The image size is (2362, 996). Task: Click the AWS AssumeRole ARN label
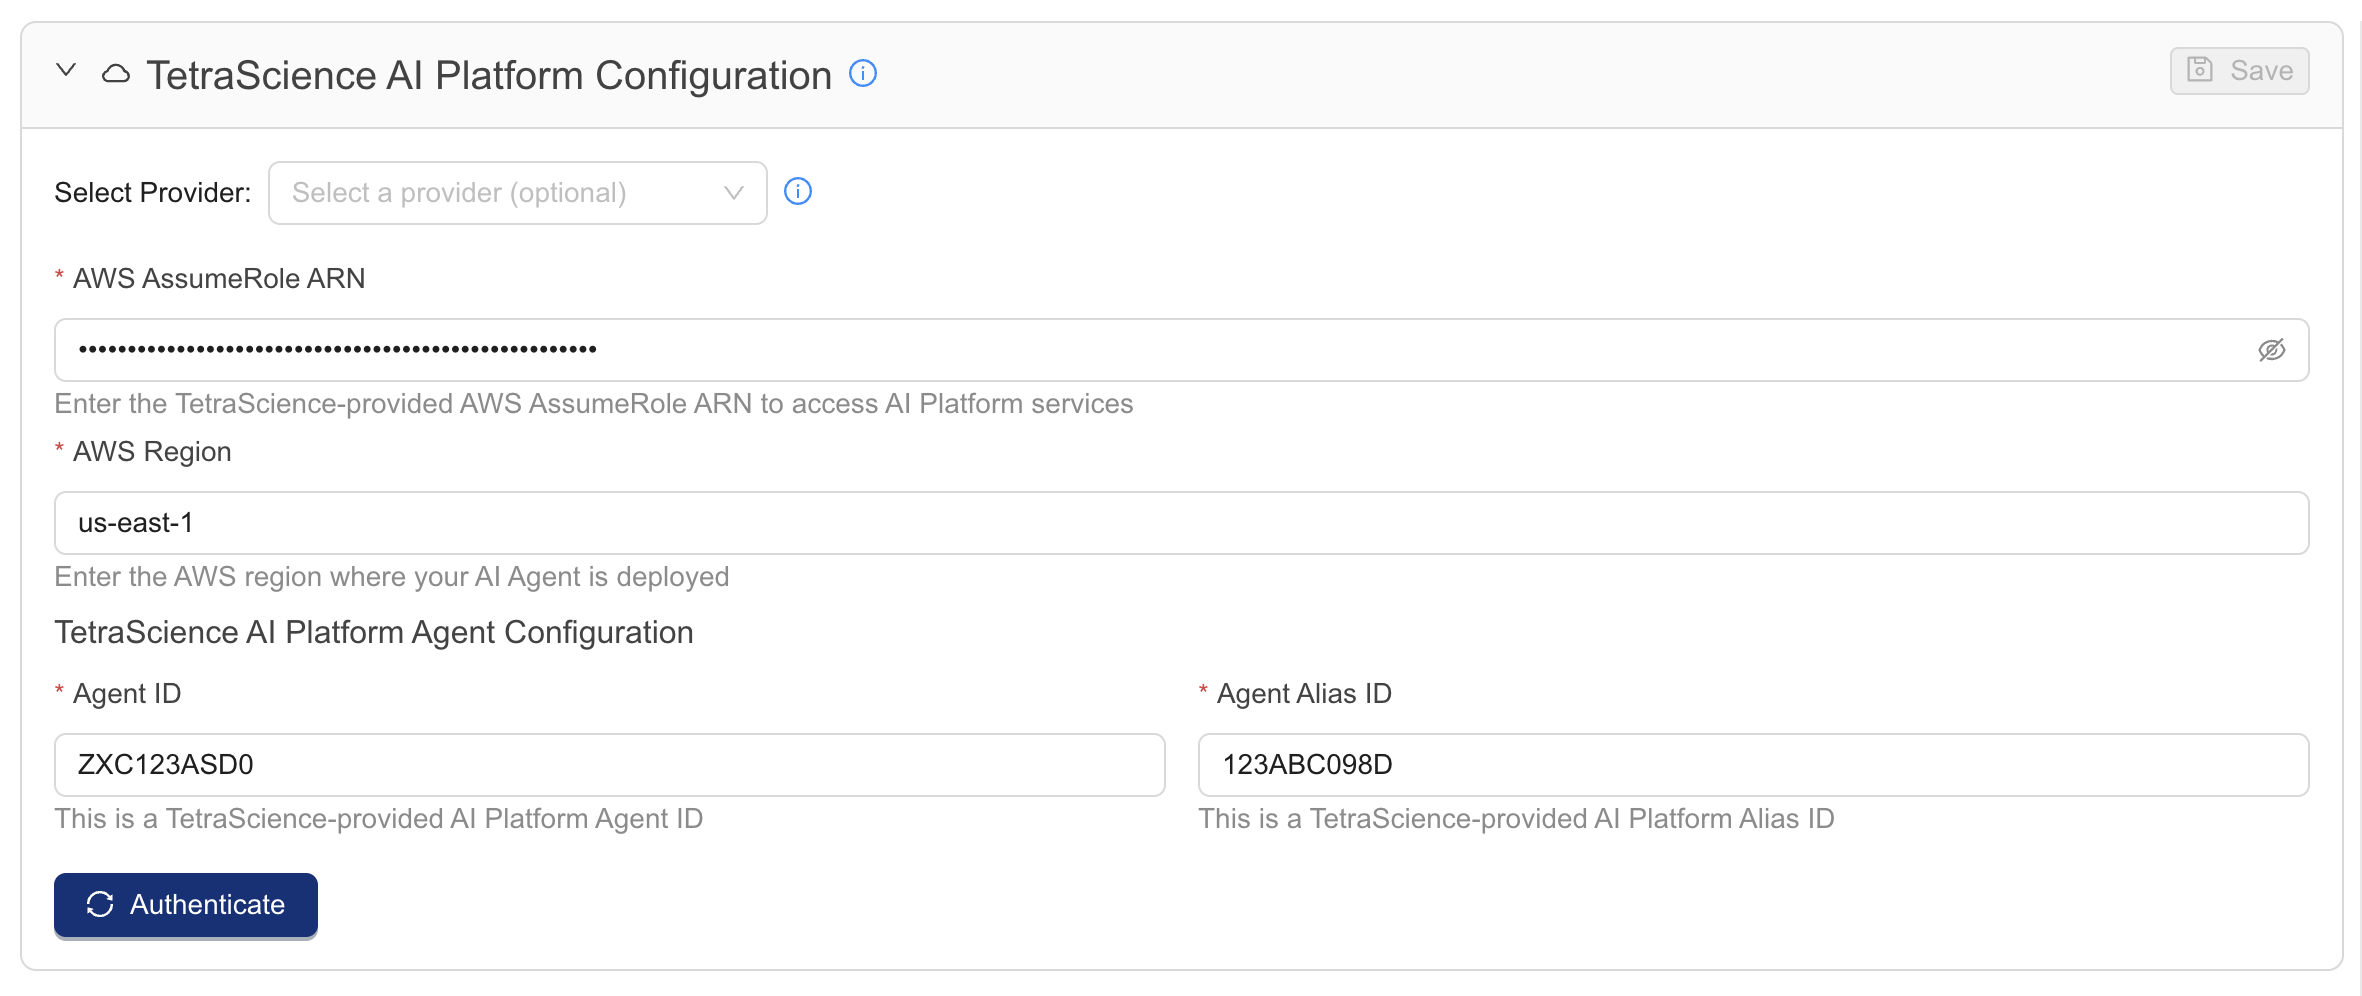pyautogui.click(x=219, y=278)
